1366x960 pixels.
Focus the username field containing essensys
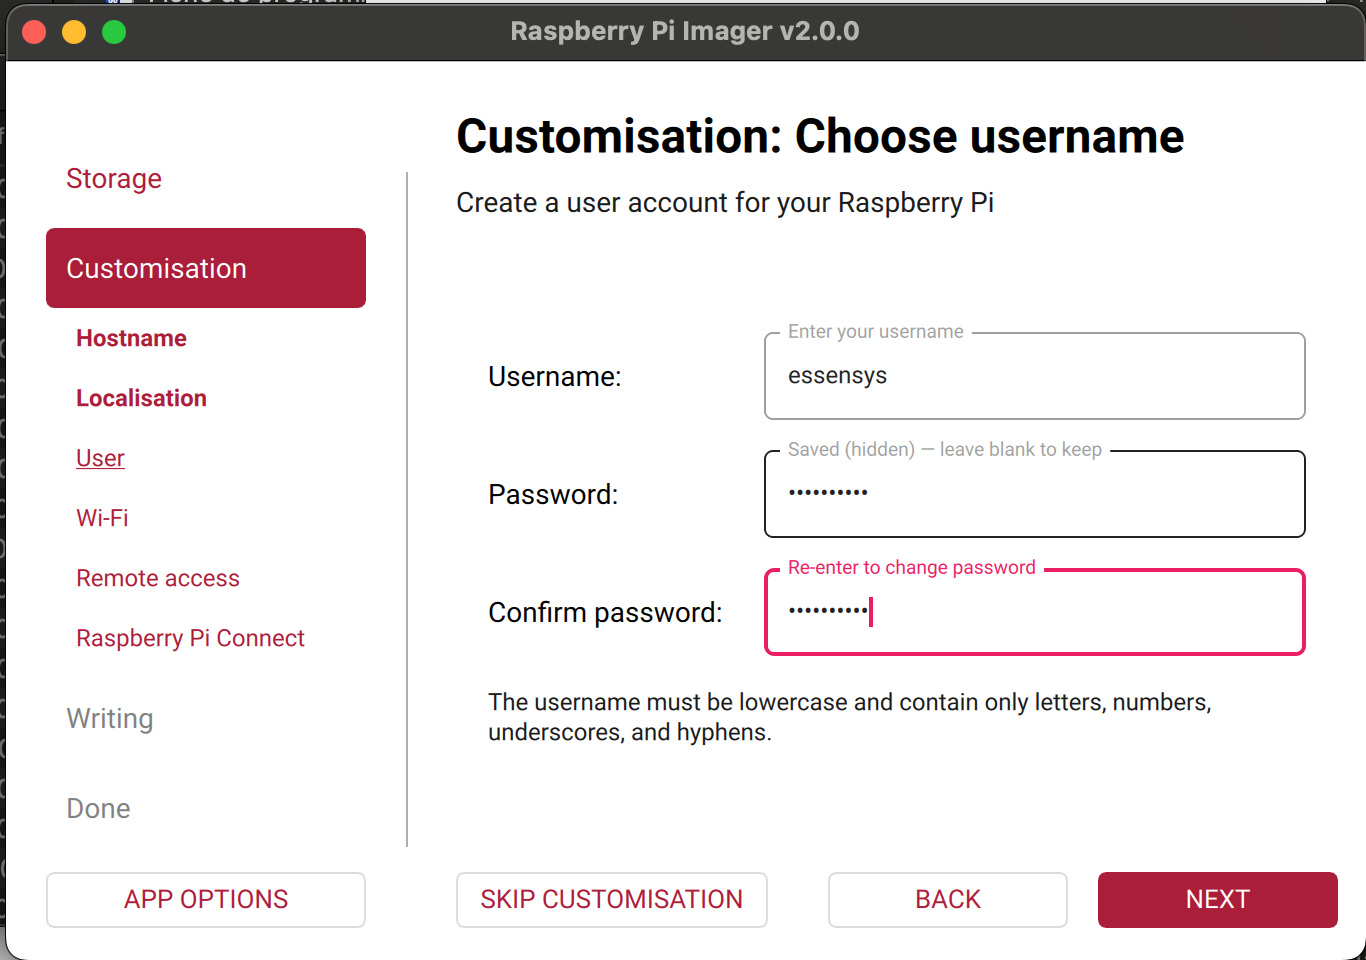(x=1034, y=376)
